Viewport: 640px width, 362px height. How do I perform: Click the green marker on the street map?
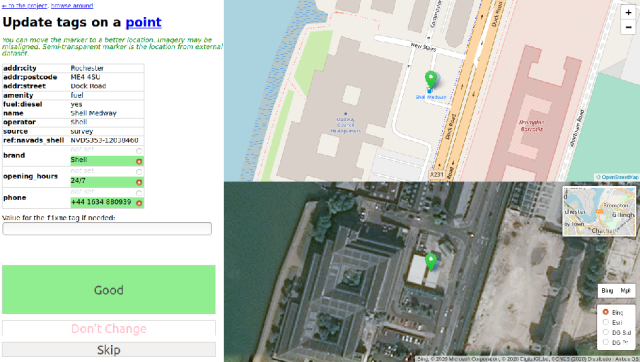(431, 79)
